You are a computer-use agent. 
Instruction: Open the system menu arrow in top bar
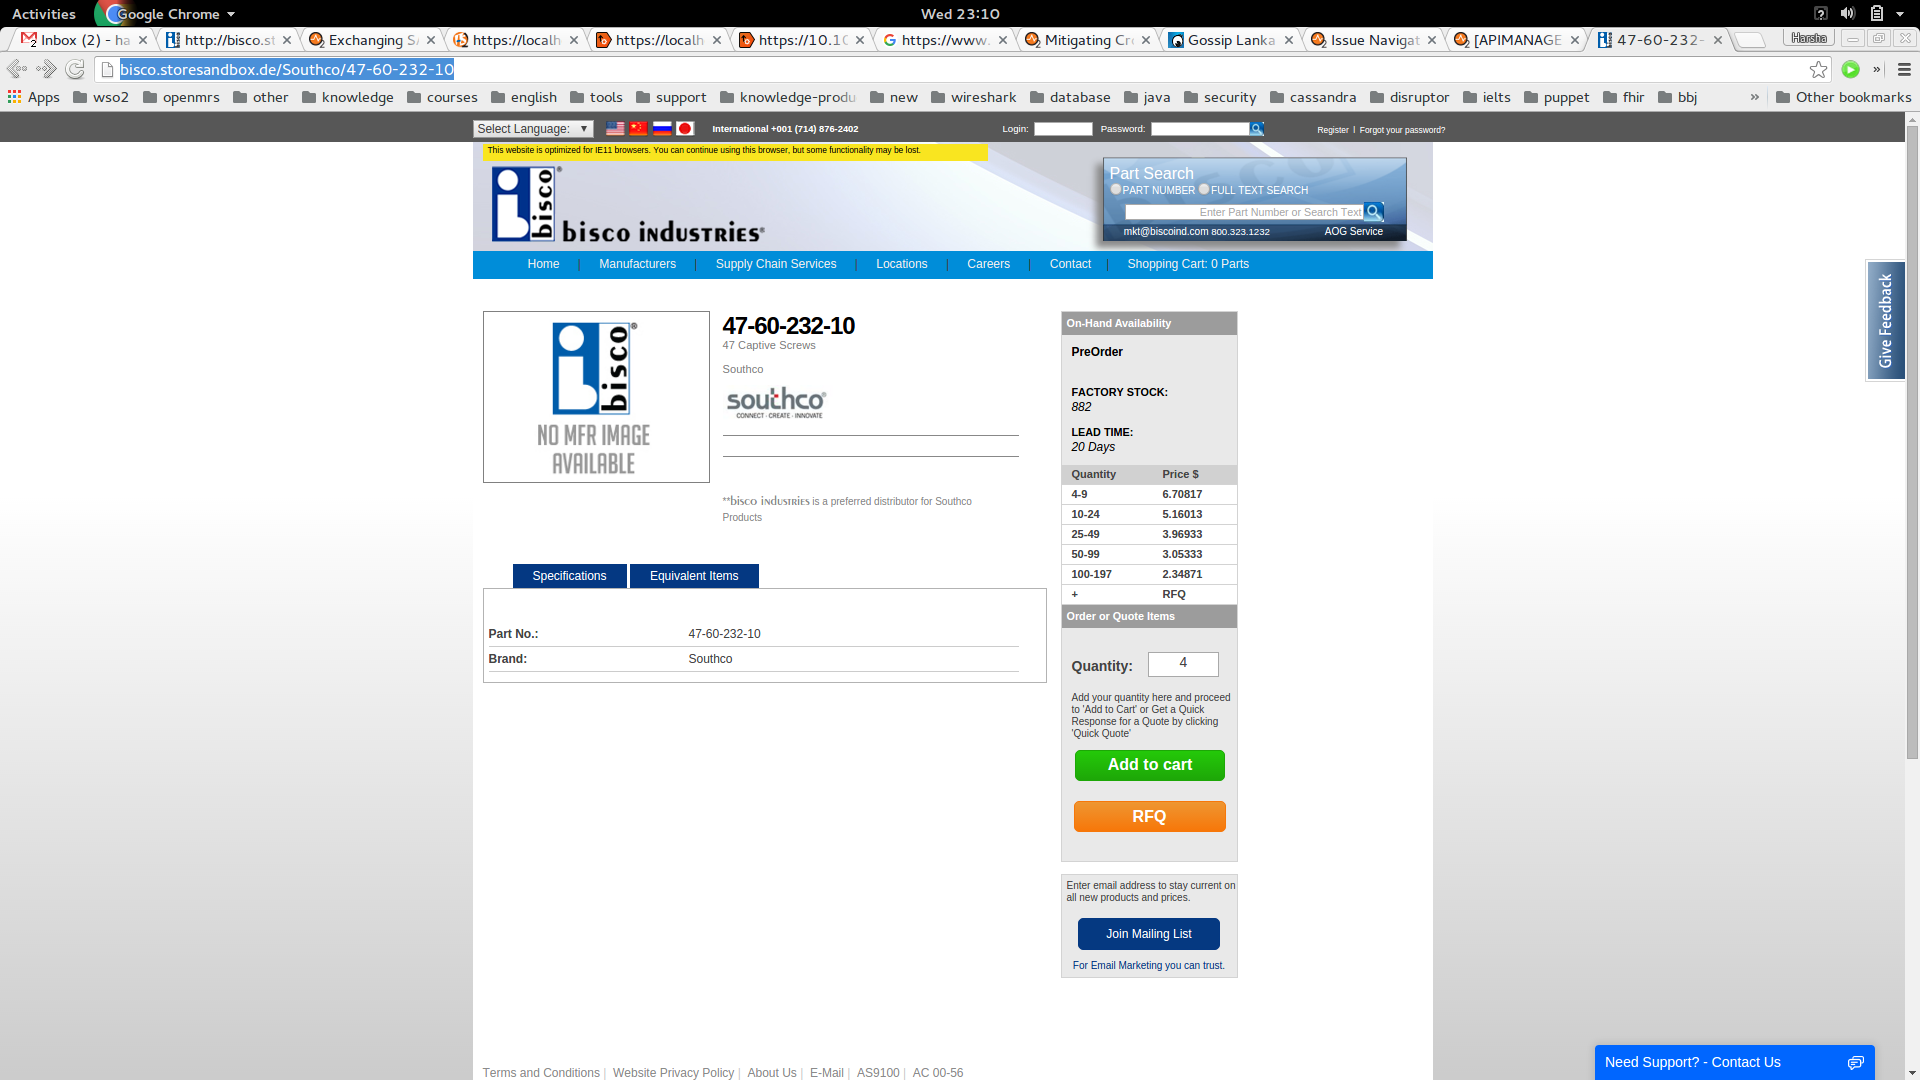[1900, 13]
